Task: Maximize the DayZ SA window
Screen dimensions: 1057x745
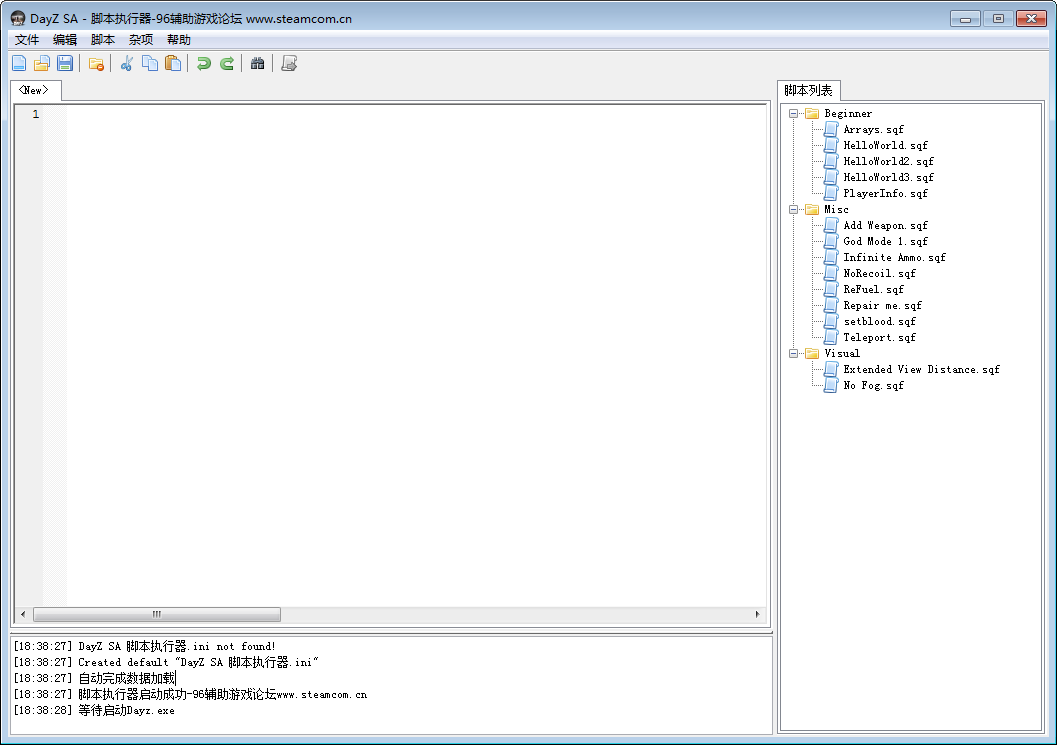Action: [x=998, y=19]
